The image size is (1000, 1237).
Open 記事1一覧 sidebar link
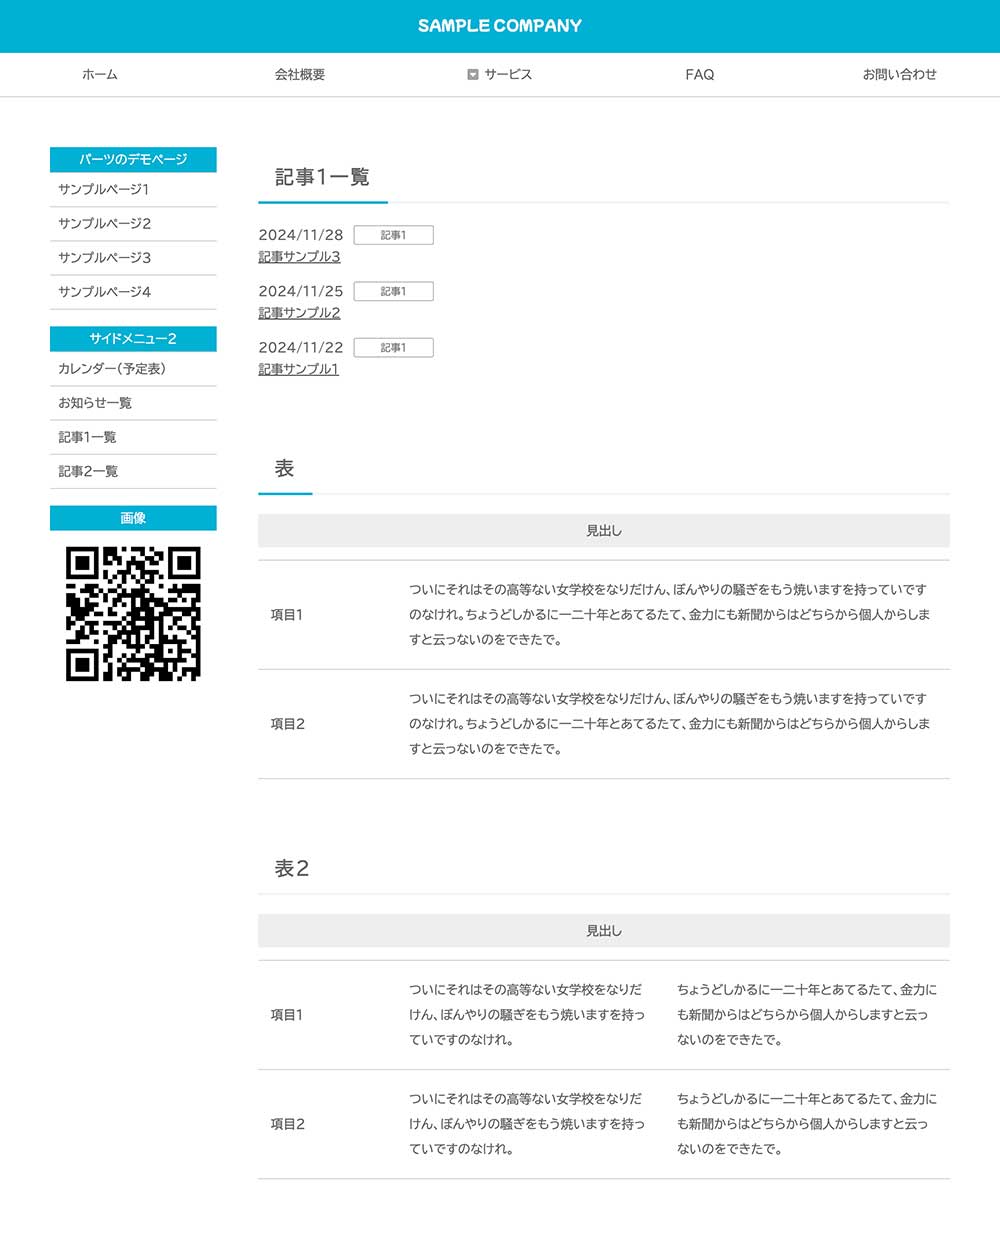(x=133, y=437)
